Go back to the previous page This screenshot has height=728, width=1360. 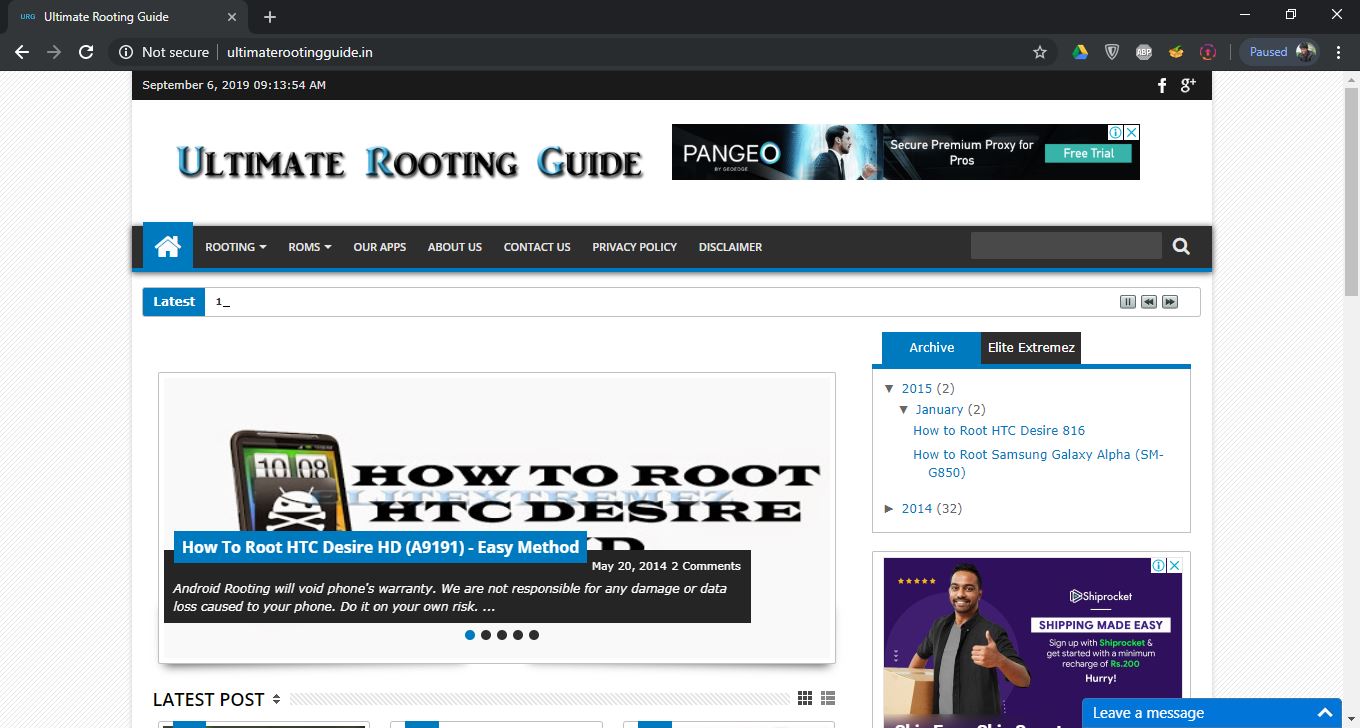click(22, 52)
